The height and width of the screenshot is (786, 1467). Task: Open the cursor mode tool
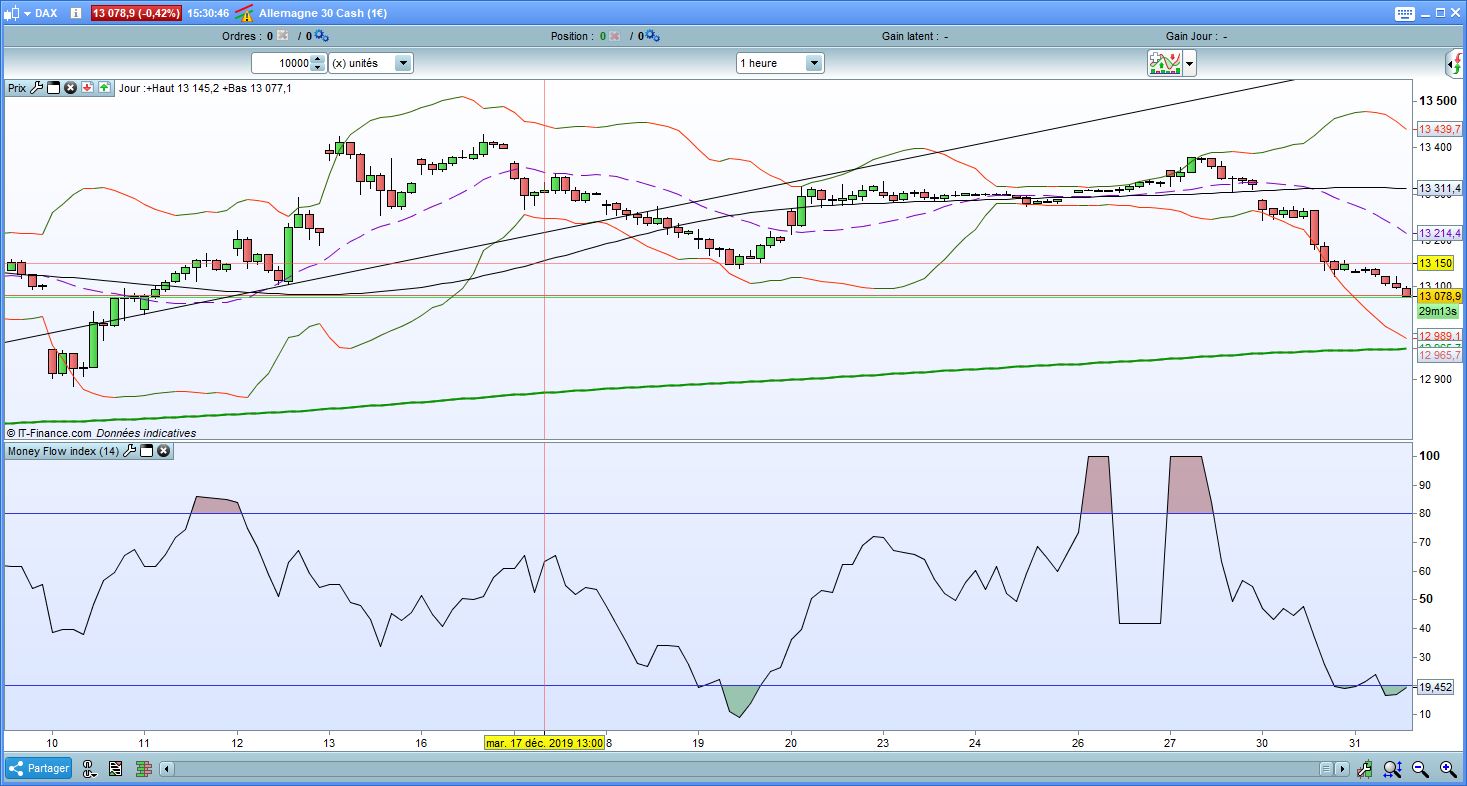coord(89,768)
